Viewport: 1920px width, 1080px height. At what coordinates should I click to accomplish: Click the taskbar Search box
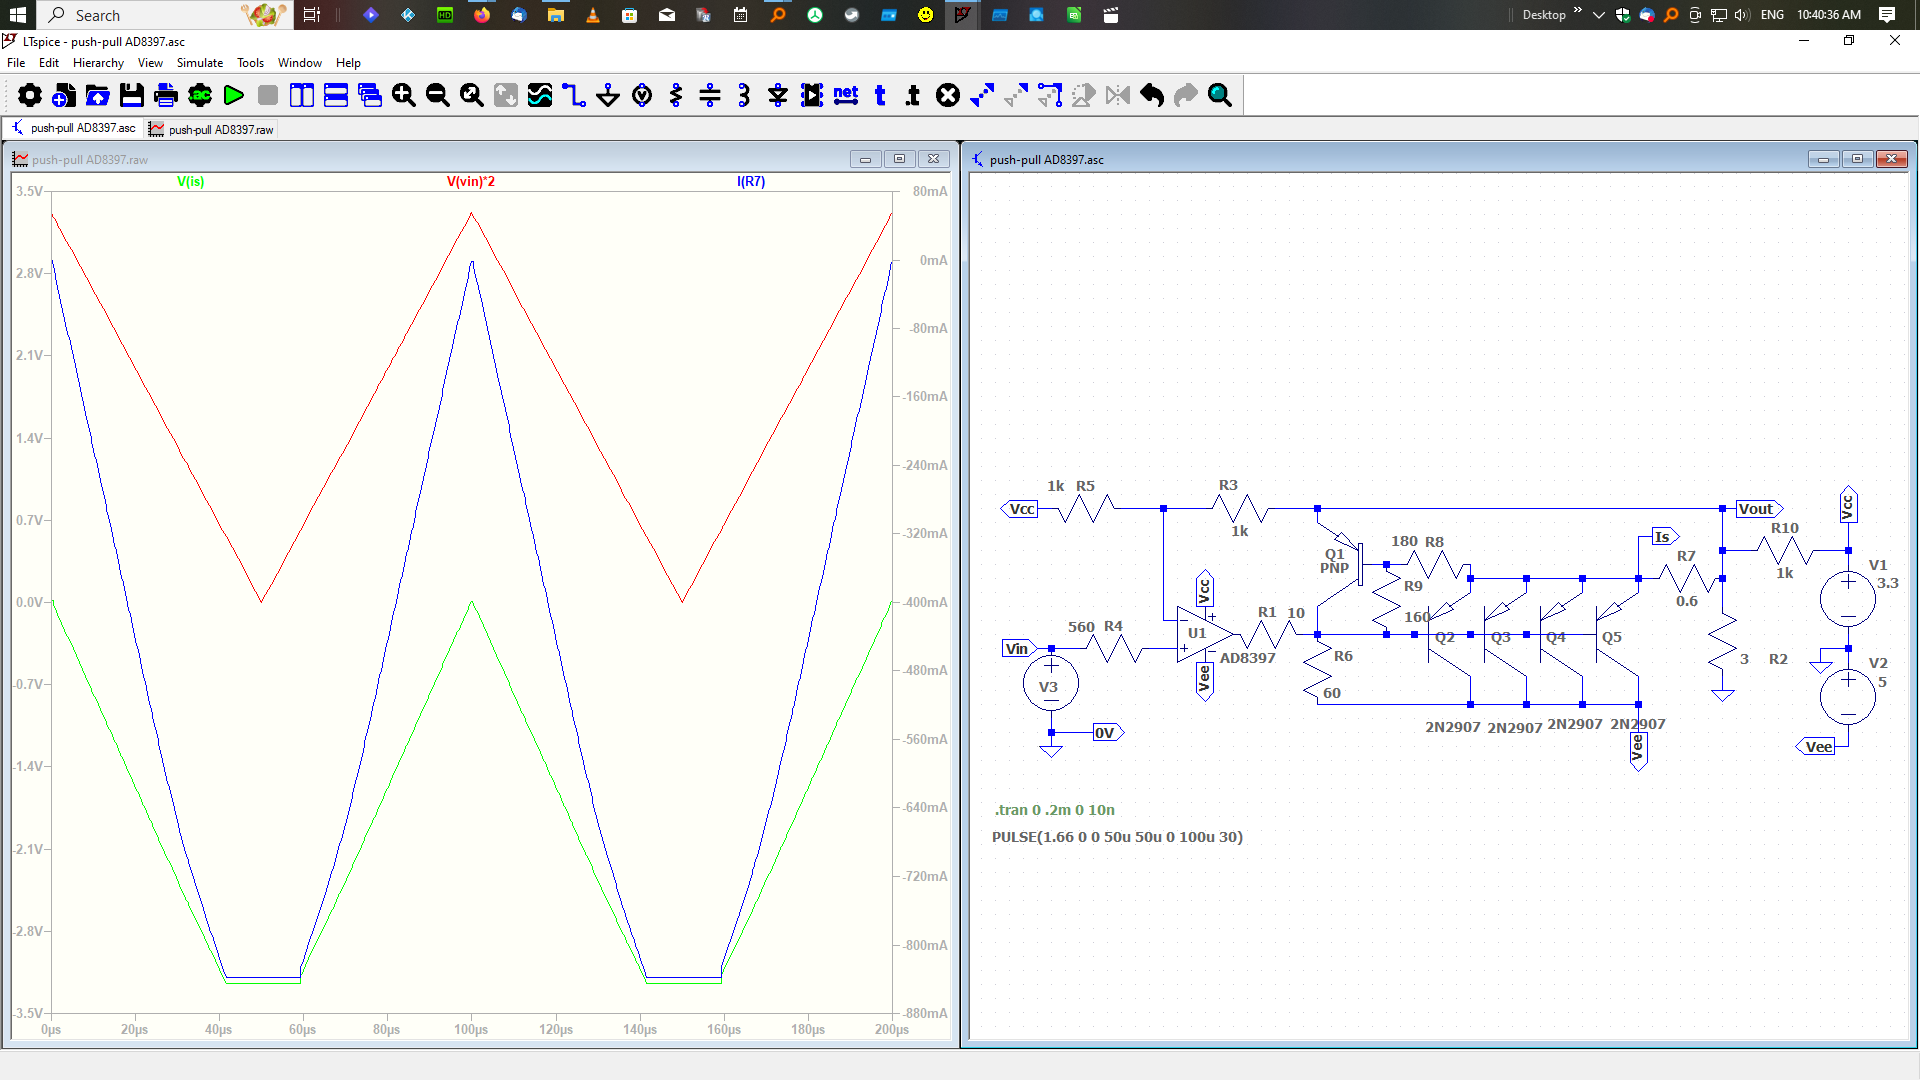[x=165, y=15]
